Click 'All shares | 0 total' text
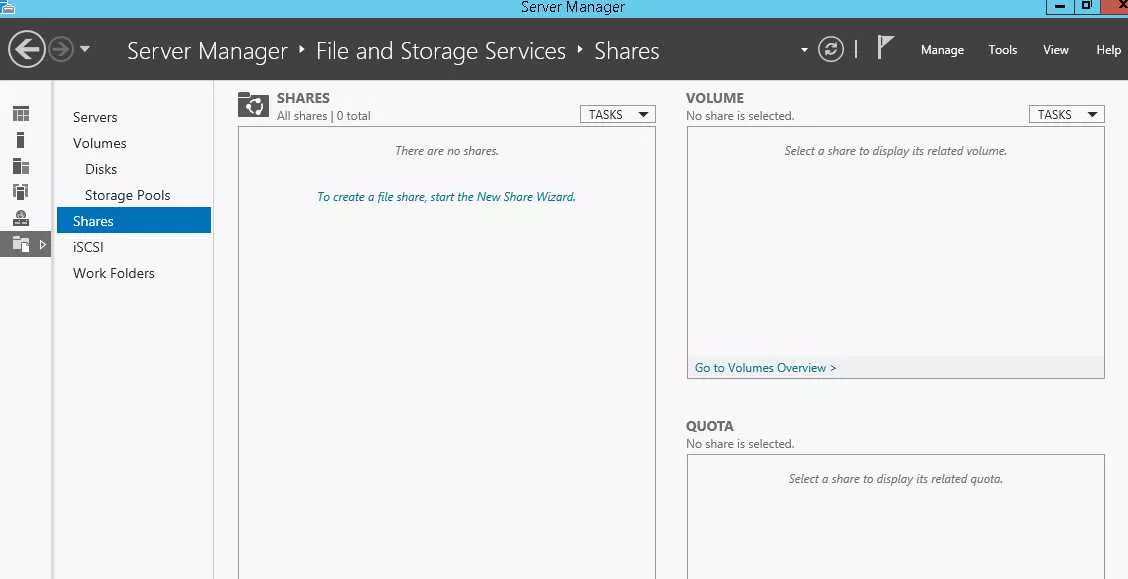This screenshot has height=579, width=1128. (324, 116)
